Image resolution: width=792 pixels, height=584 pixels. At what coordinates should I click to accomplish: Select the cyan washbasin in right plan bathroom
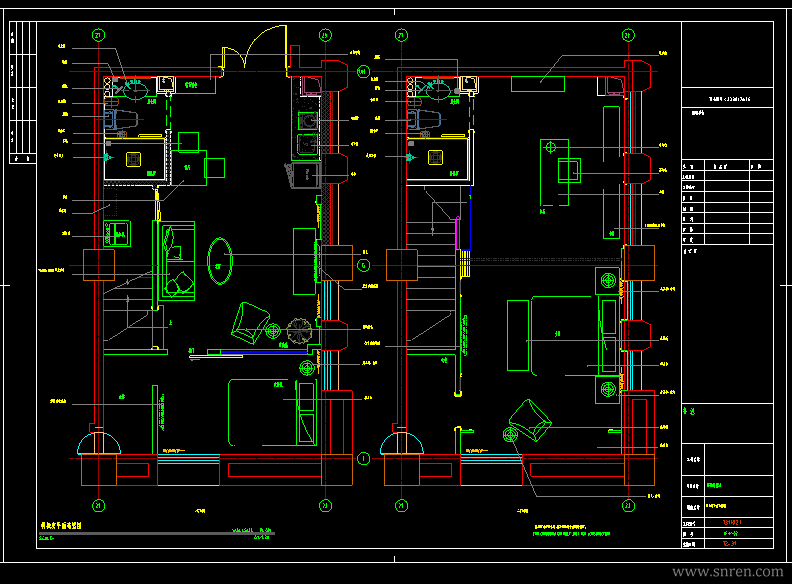[x=437, y=89]
